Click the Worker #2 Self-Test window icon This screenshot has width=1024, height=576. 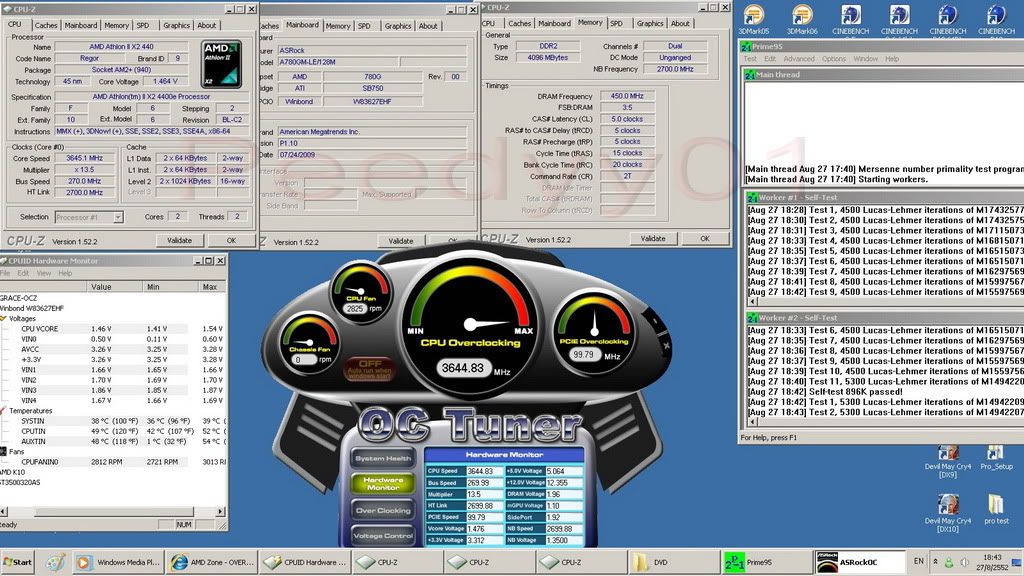point(752,318)
